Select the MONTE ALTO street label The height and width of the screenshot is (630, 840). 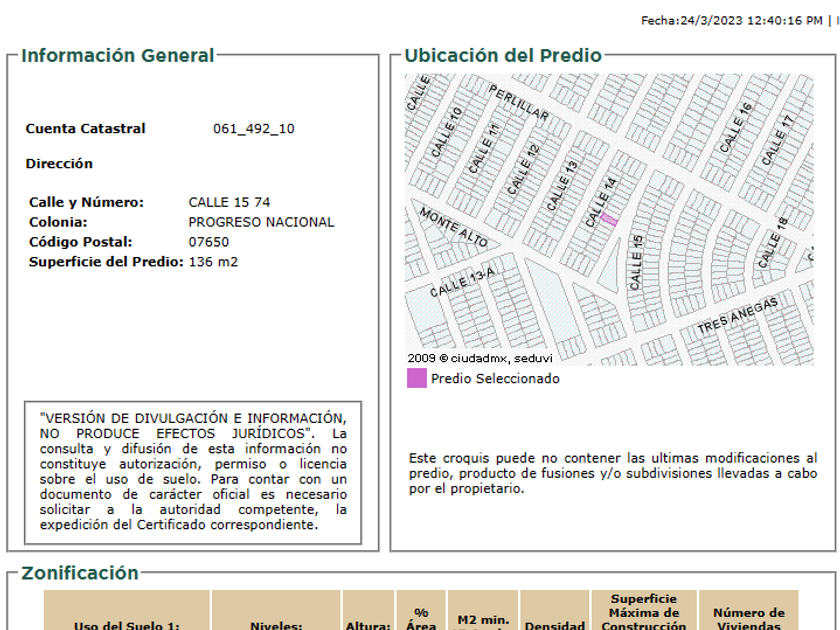tap(453, 228)
